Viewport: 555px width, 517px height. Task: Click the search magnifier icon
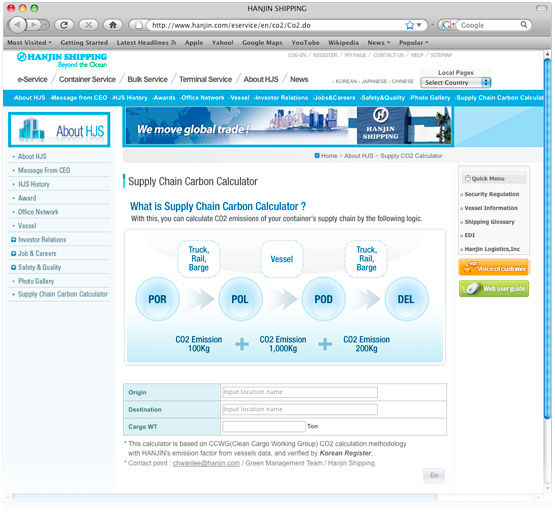[523, 25]
